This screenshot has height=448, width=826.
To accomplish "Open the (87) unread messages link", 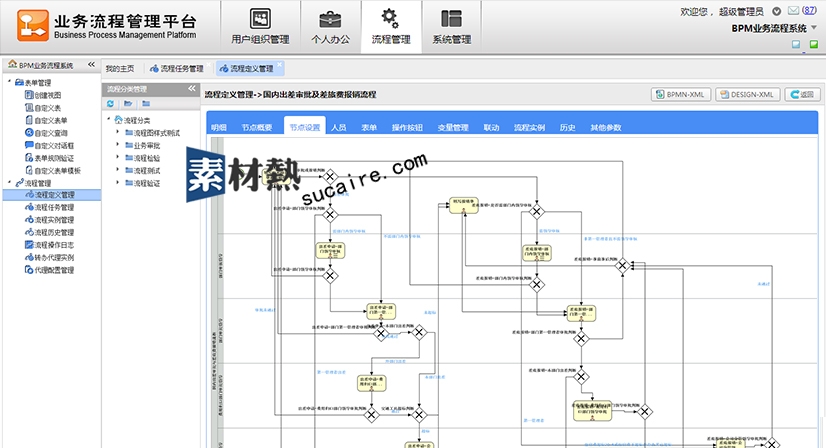I will (809, 11).
